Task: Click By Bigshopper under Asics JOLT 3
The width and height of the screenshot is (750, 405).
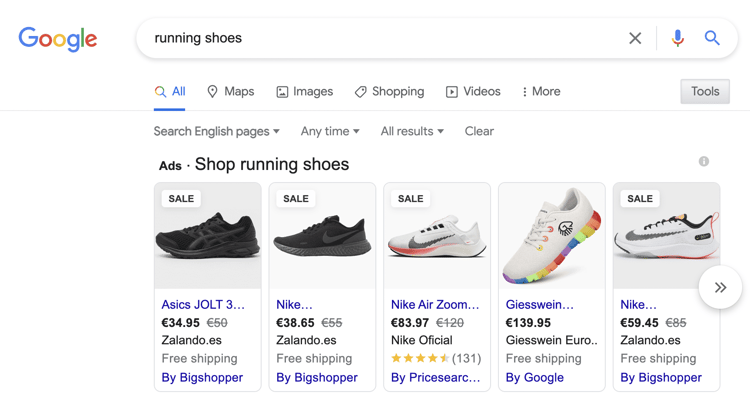Action: 202,378
